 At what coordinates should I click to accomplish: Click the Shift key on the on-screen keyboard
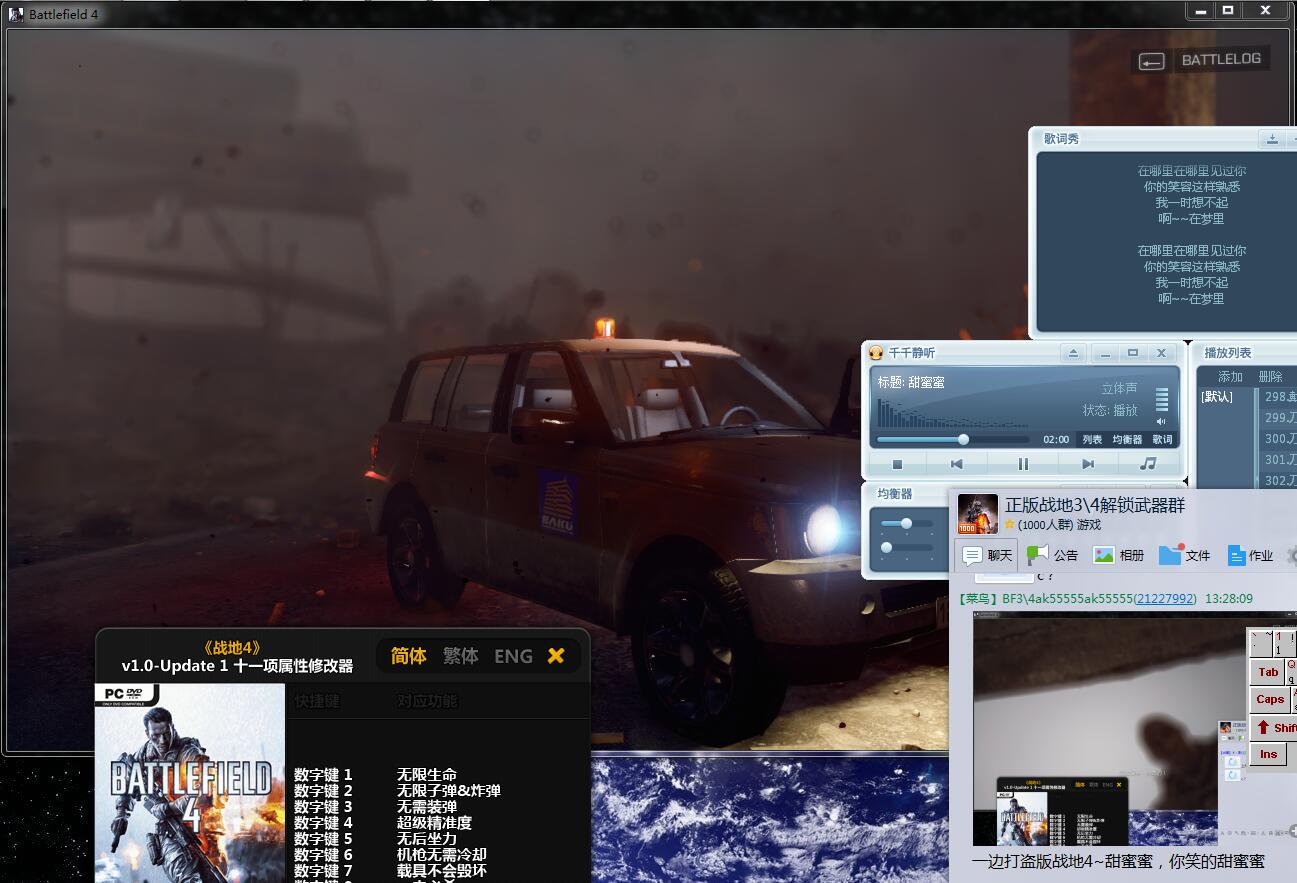point(1275,727)
